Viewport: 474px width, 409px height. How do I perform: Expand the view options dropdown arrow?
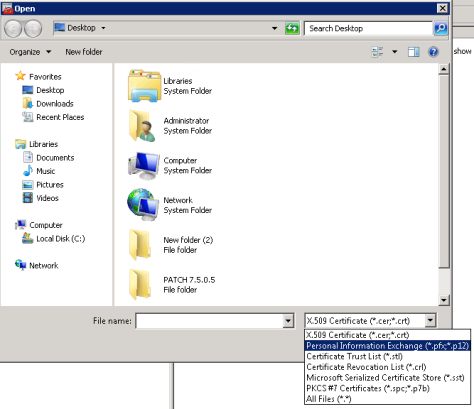coord(395,52)
